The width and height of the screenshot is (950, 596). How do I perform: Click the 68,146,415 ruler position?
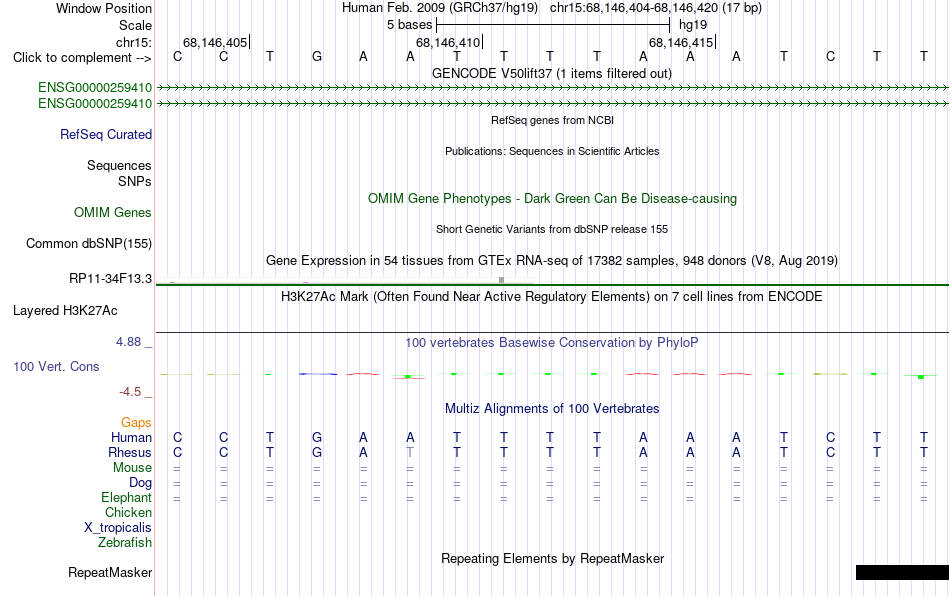[x=682, y=42]
